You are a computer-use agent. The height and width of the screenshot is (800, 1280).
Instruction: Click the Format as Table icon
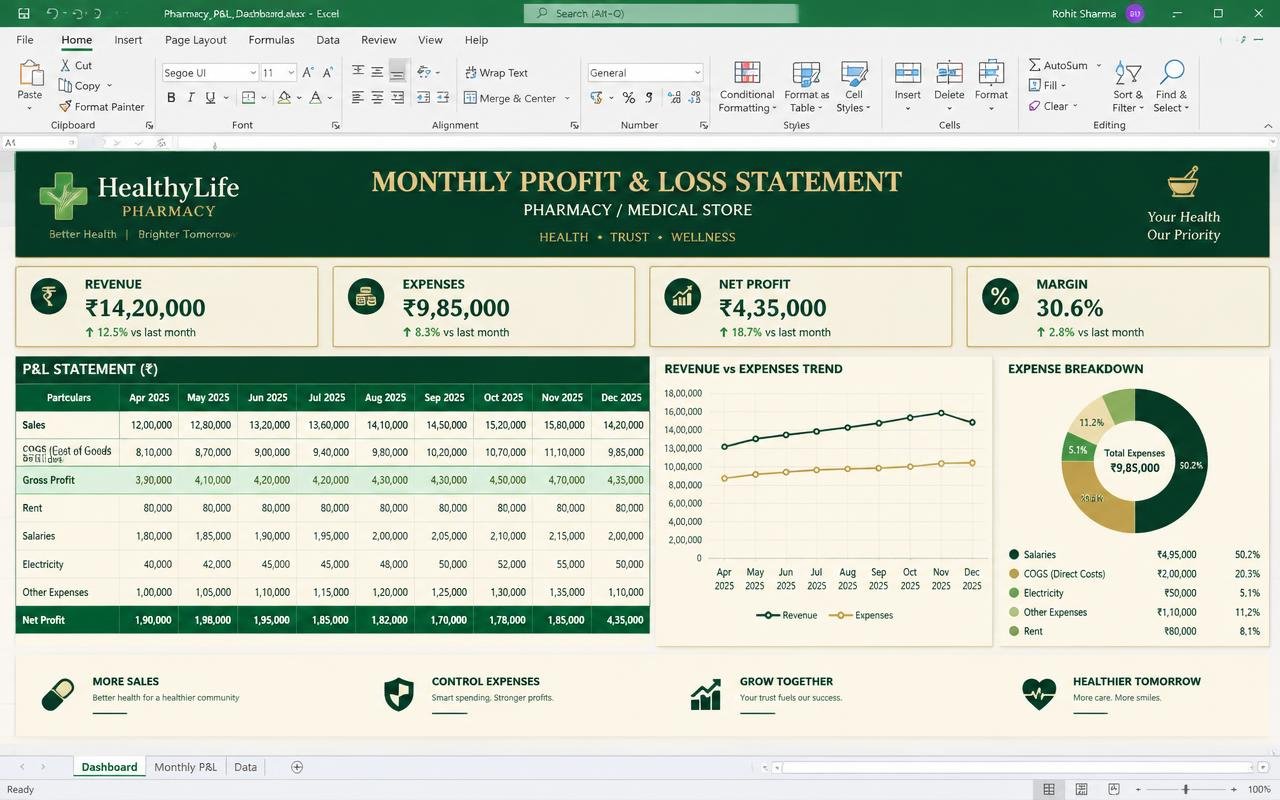pos(806,73)
